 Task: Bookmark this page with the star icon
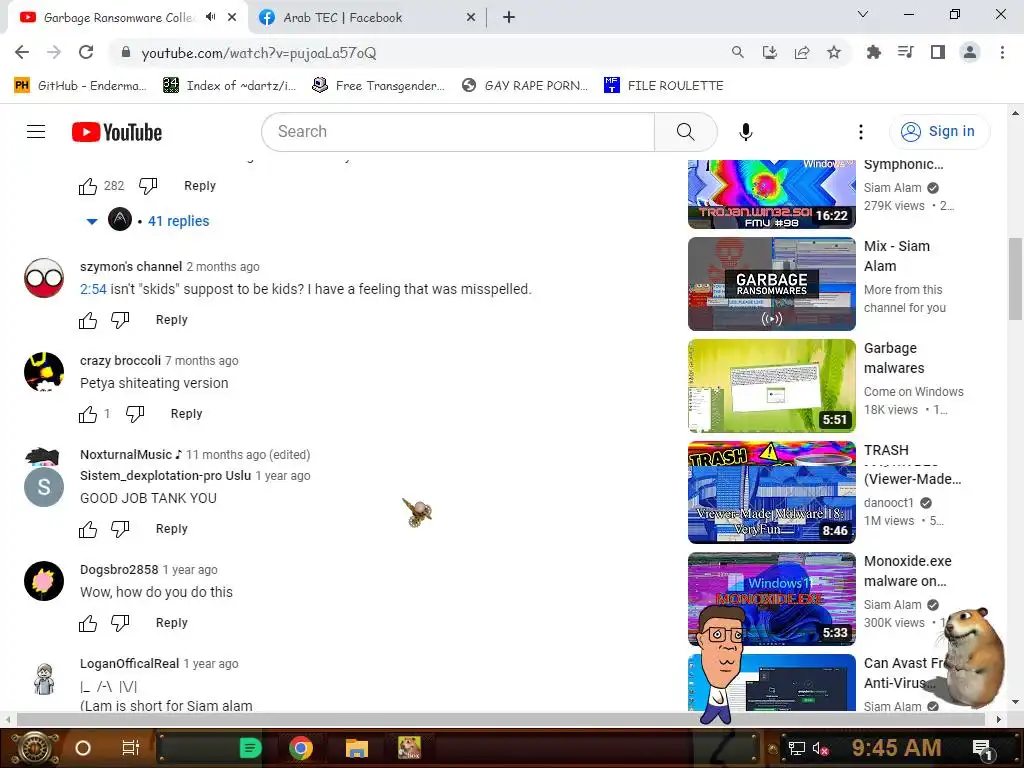834,52
